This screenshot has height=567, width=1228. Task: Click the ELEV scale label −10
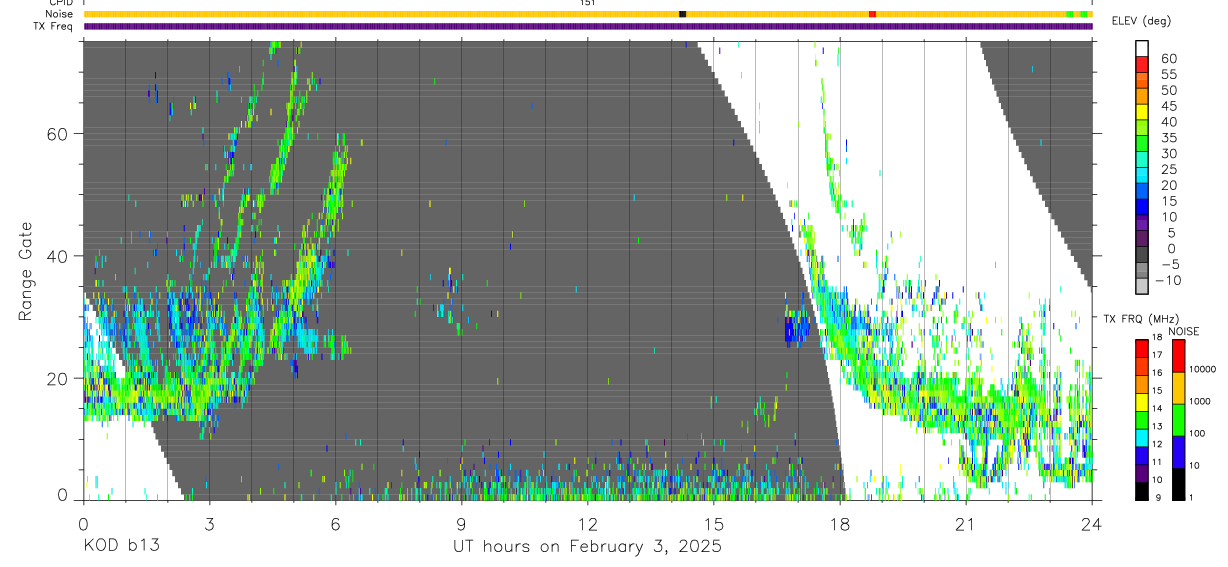(x=1167, y=280)
